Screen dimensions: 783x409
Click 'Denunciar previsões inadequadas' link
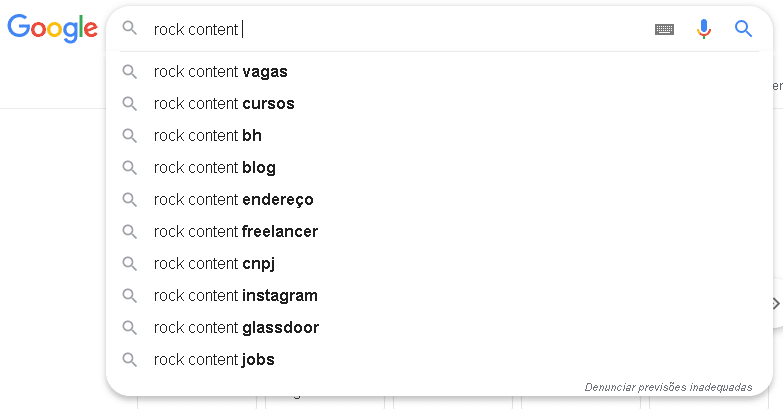pos(668,387)
